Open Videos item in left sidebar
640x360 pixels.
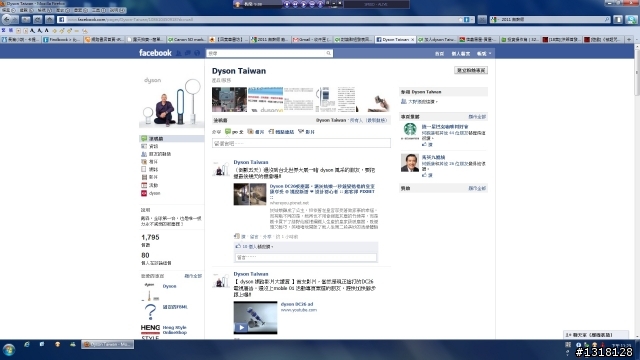click(149, 177)
